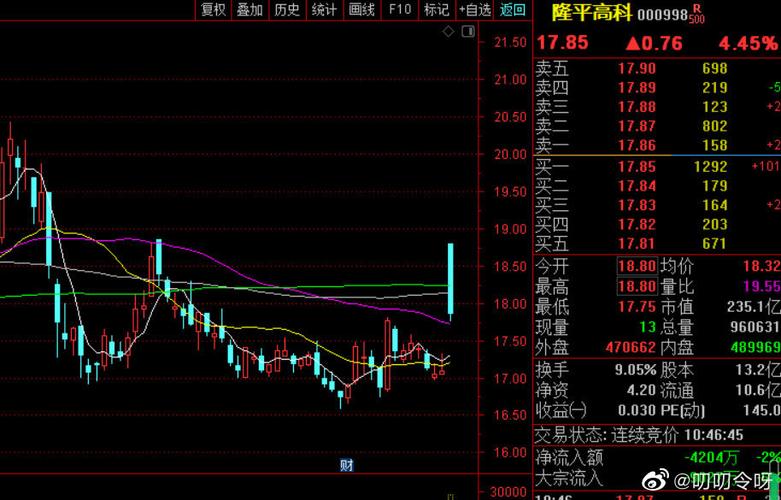Toggle the panel layout icon above chart
Viewport: 781px width, 500px height.
tap(468, 32)
